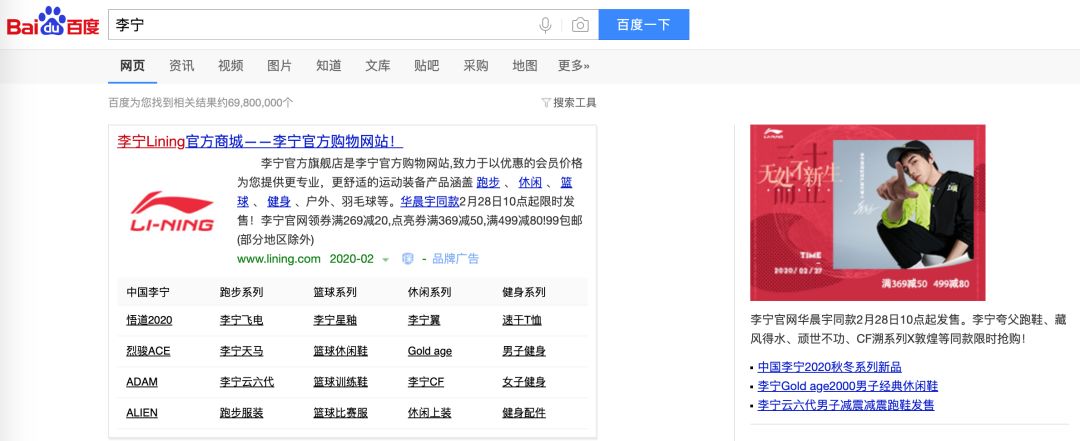Image resolution: width=1080 pixels, height=441 pixels.
Task: Open 中国李宁2020秋冬系列新品 sidebar link
Action: click(829, 367)
